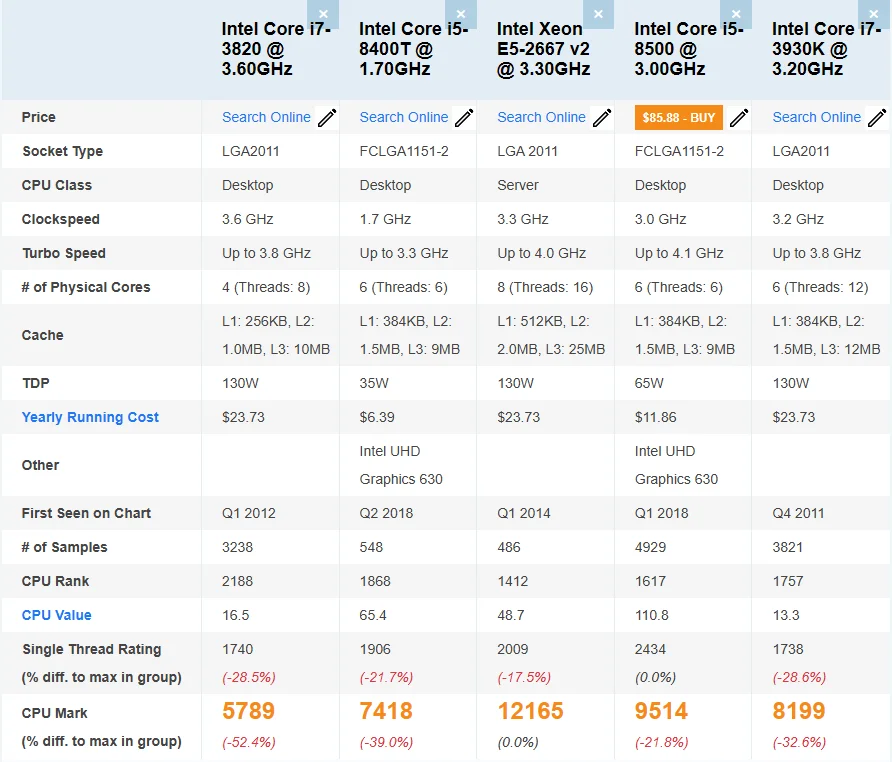Edit price pencil for Core i7-3930K

[x=877, y=118]
